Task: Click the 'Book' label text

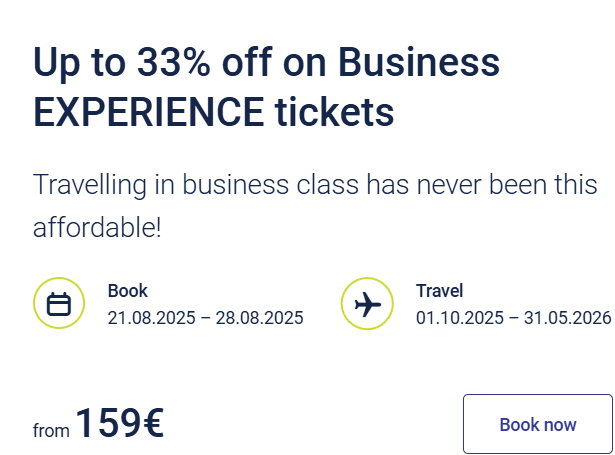Action: coord(128,291)
